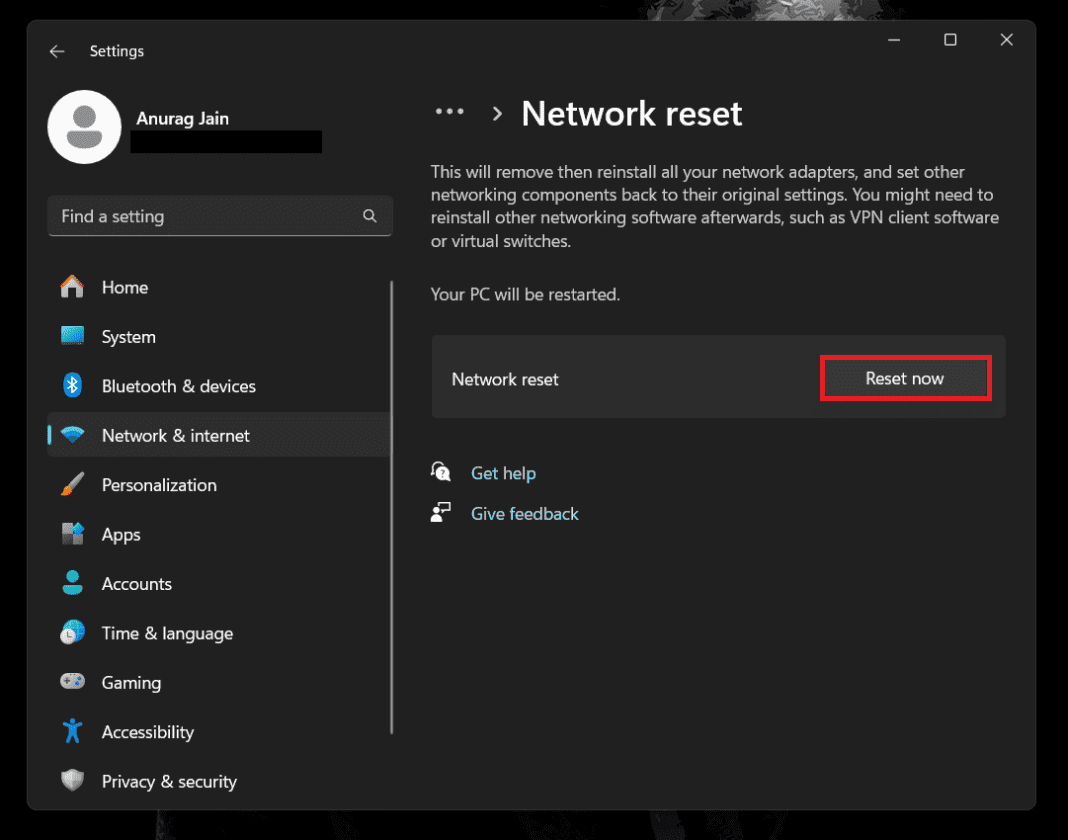Select the Network & internet globe icon

(x=72, y=435)
